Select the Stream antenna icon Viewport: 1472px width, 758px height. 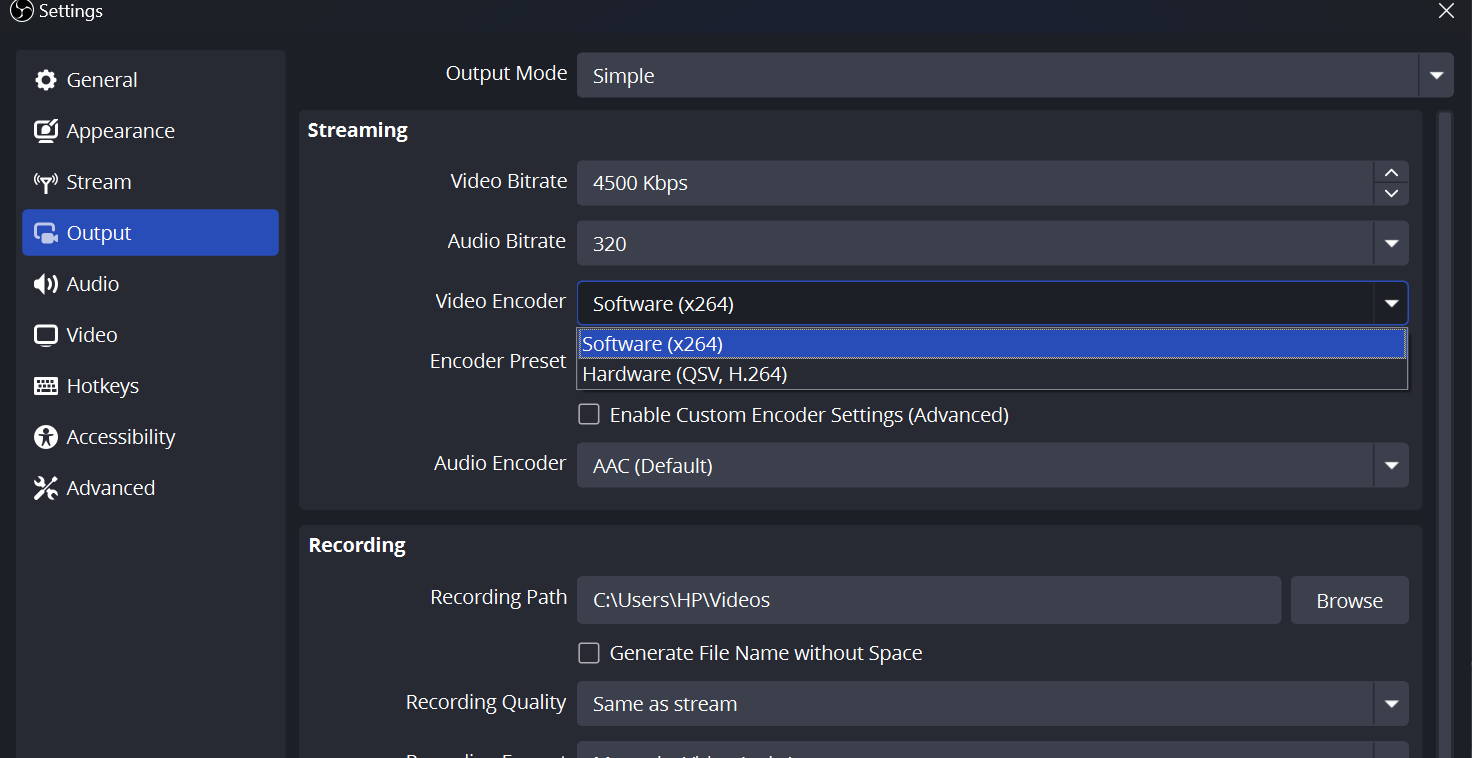coord(46,182)
